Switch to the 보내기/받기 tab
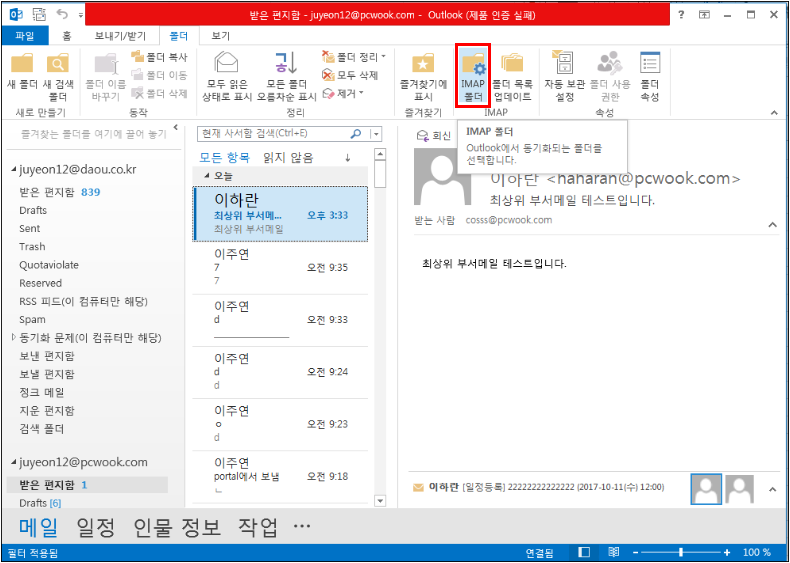 coord(120,35)
